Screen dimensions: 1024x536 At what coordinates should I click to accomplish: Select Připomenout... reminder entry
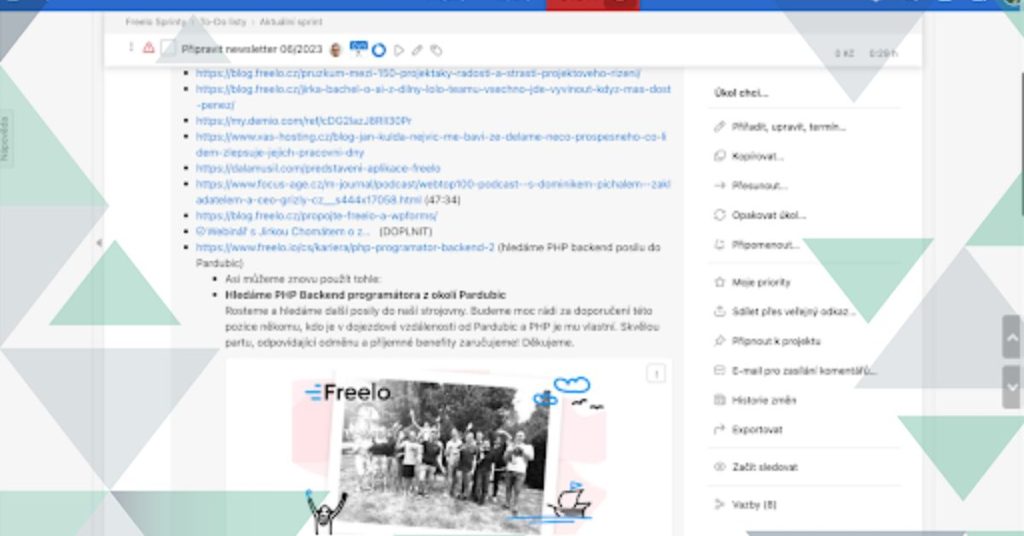[x=765, y=245]
